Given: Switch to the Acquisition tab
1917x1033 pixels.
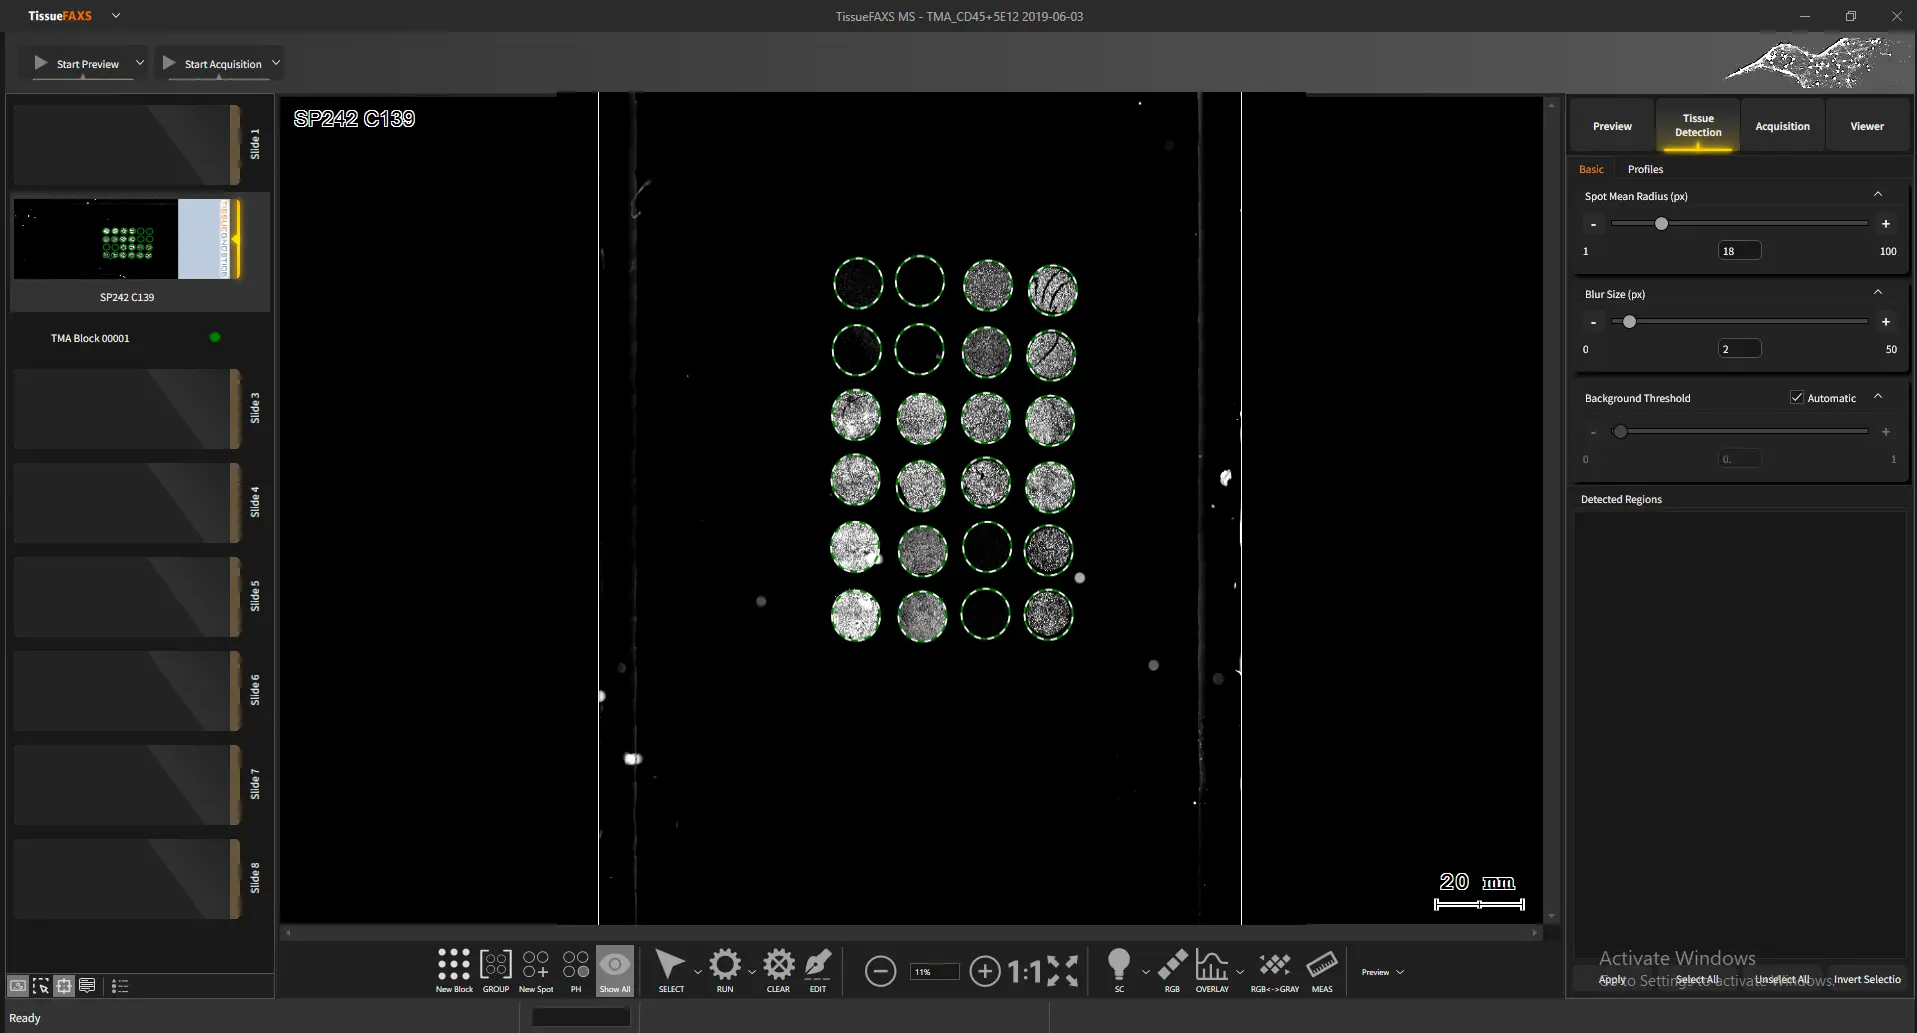Looking at the screenshot, I should [x=1782, y=126].
